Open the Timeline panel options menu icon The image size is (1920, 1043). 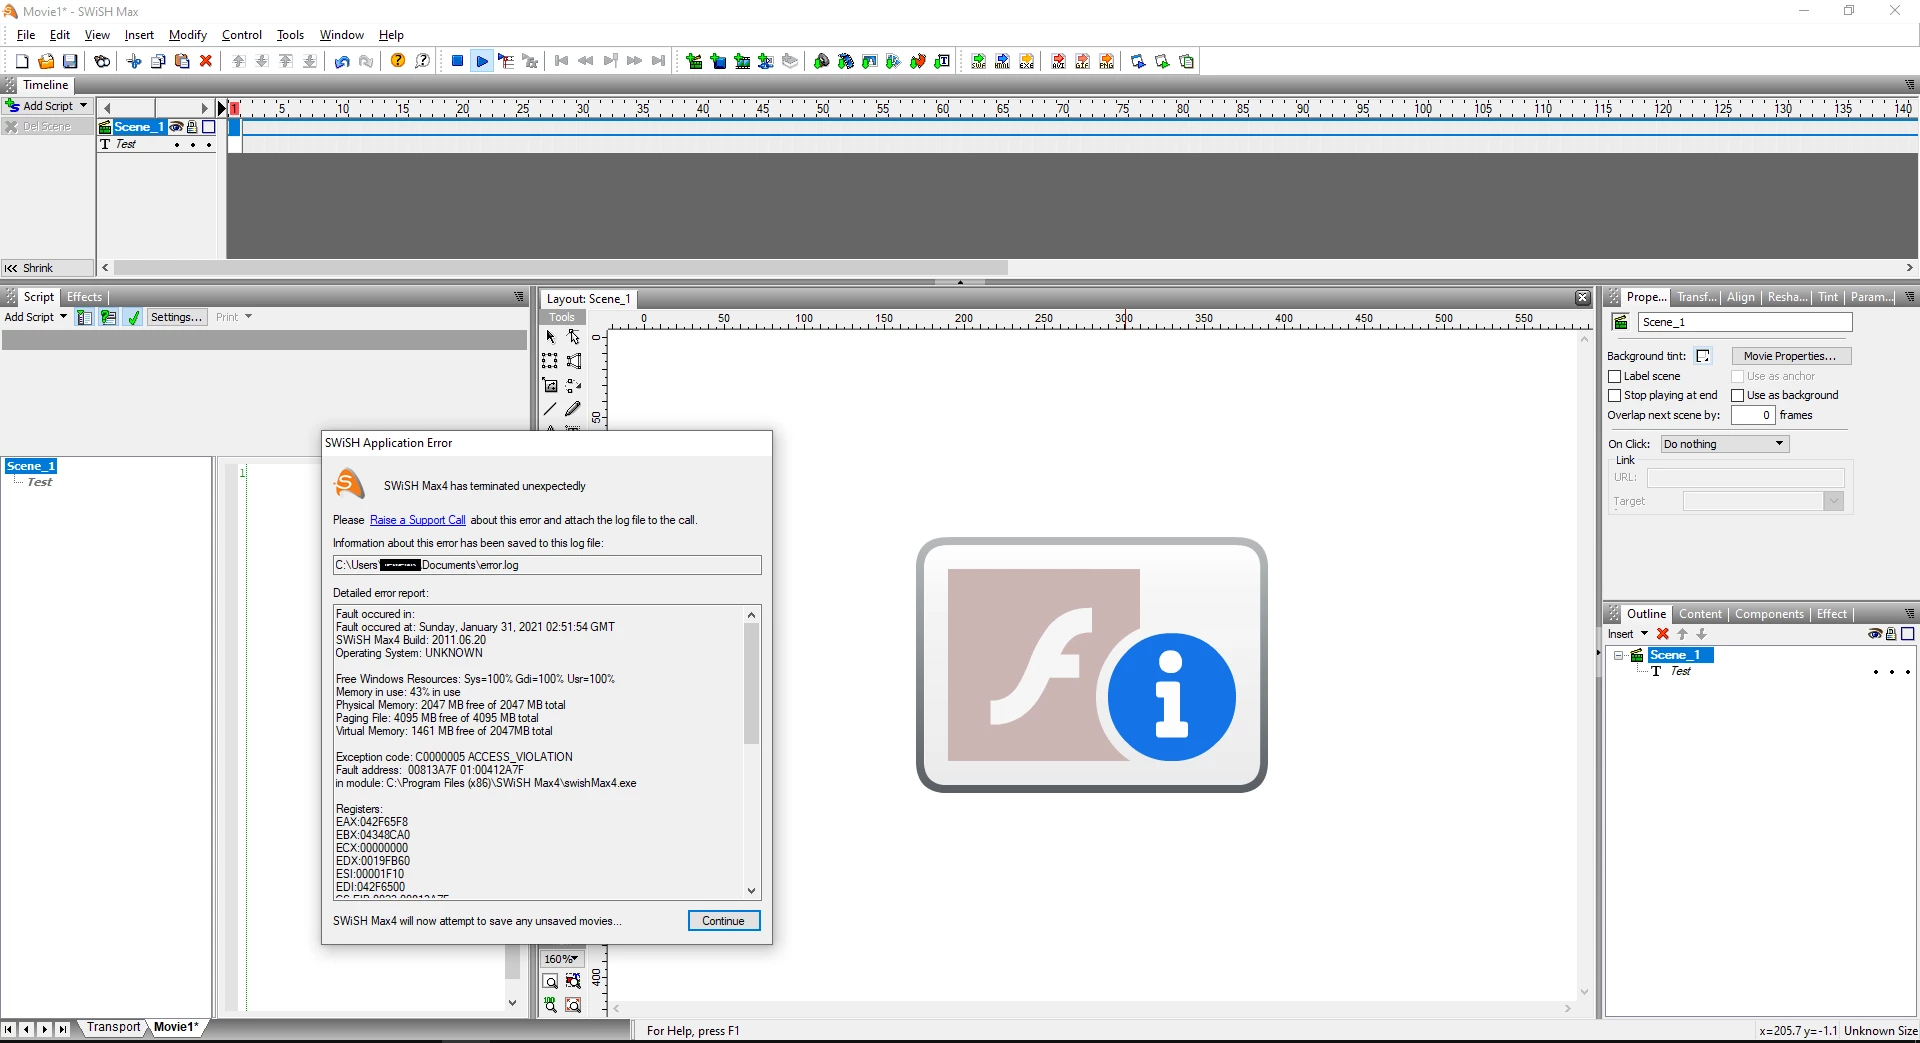pyautogui.click(x=1909, y=85)
